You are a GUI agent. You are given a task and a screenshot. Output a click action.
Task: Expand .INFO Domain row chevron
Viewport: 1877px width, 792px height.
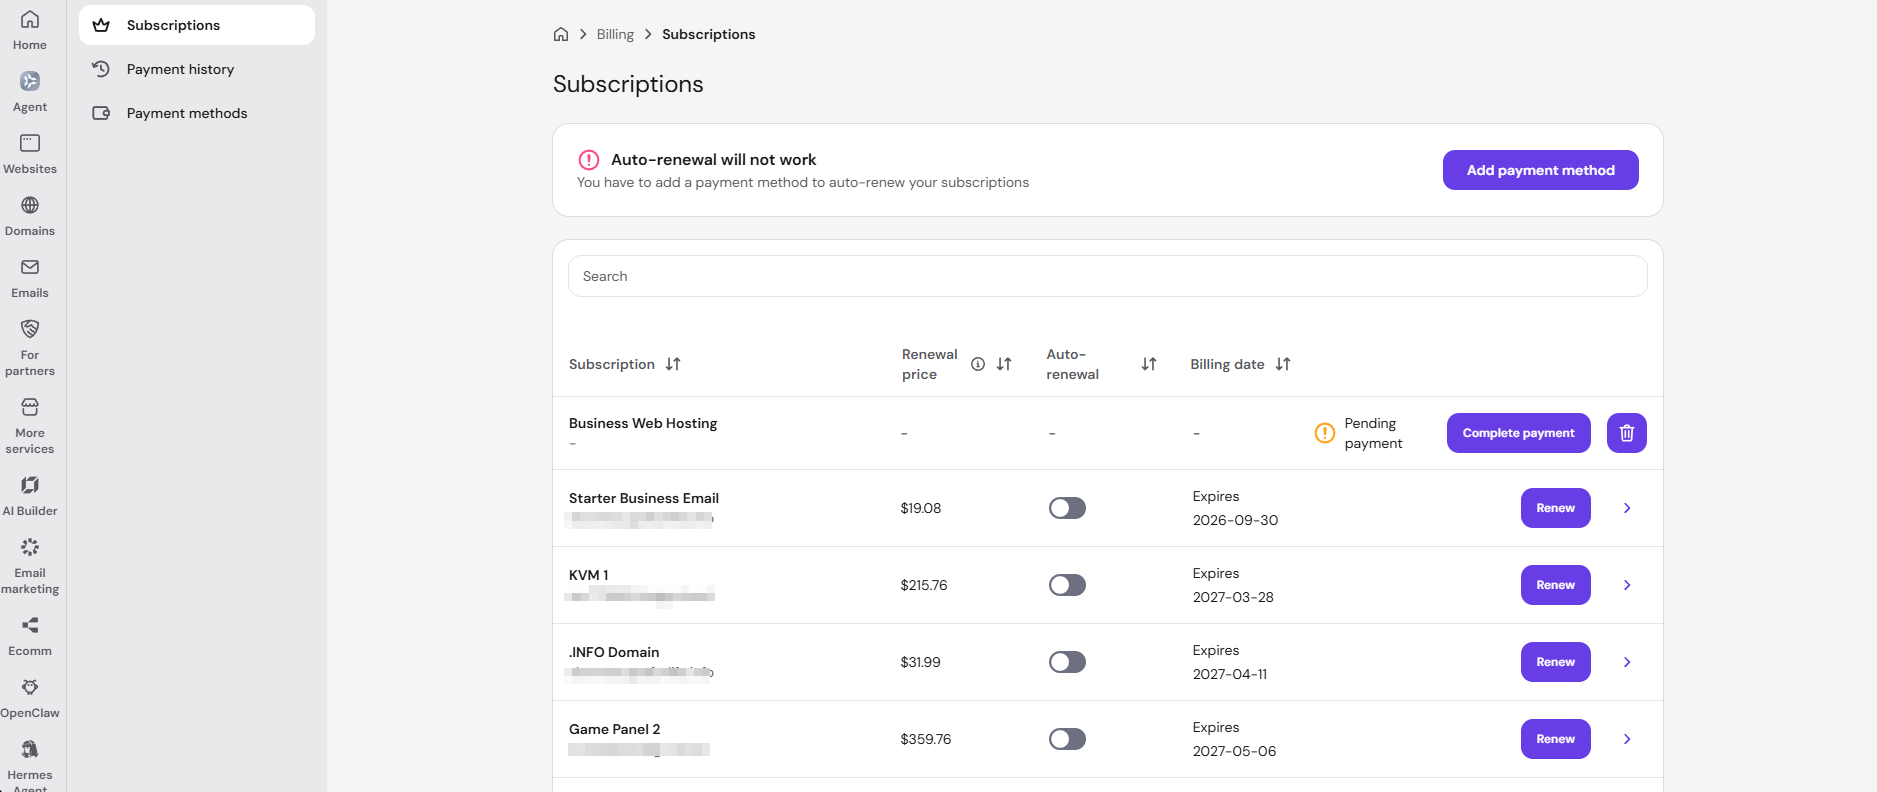click(x=1627, y=662)
